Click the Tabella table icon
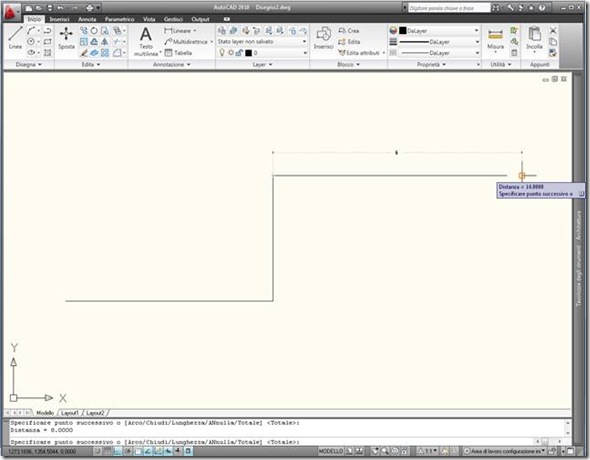Viewport: 590px width, 460px height. pyautogui.click(x=169, y=53)
